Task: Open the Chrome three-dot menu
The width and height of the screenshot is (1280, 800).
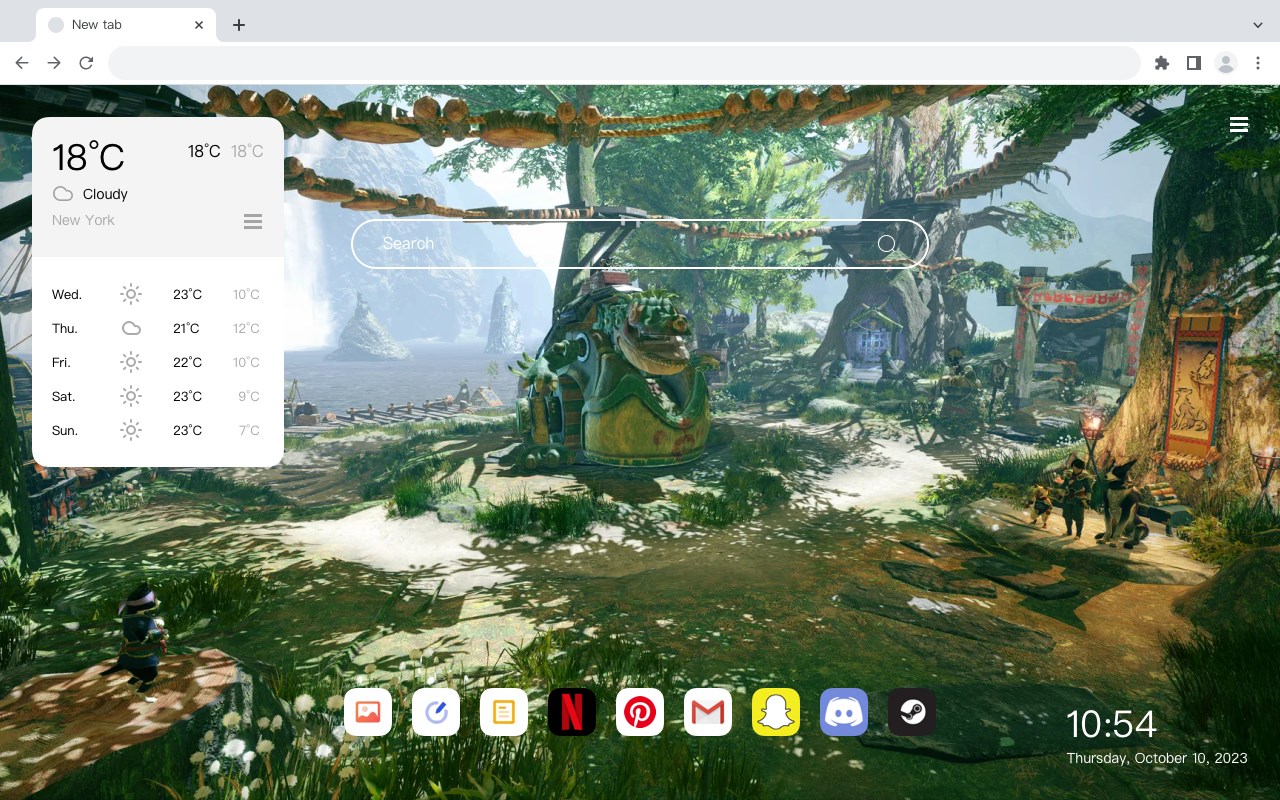Action: coord(1258,63)
